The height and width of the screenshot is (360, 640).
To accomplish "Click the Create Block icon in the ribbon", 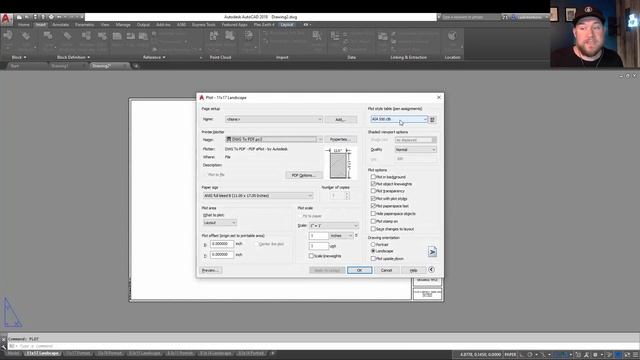I will click(x=48, y=36).
